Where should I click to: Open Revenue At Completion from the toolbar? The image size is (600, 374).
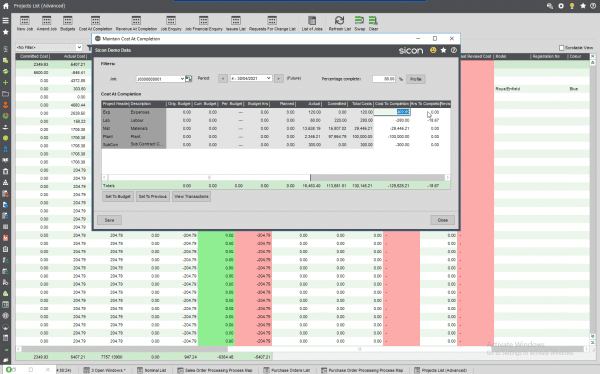(x=136, y=23)
